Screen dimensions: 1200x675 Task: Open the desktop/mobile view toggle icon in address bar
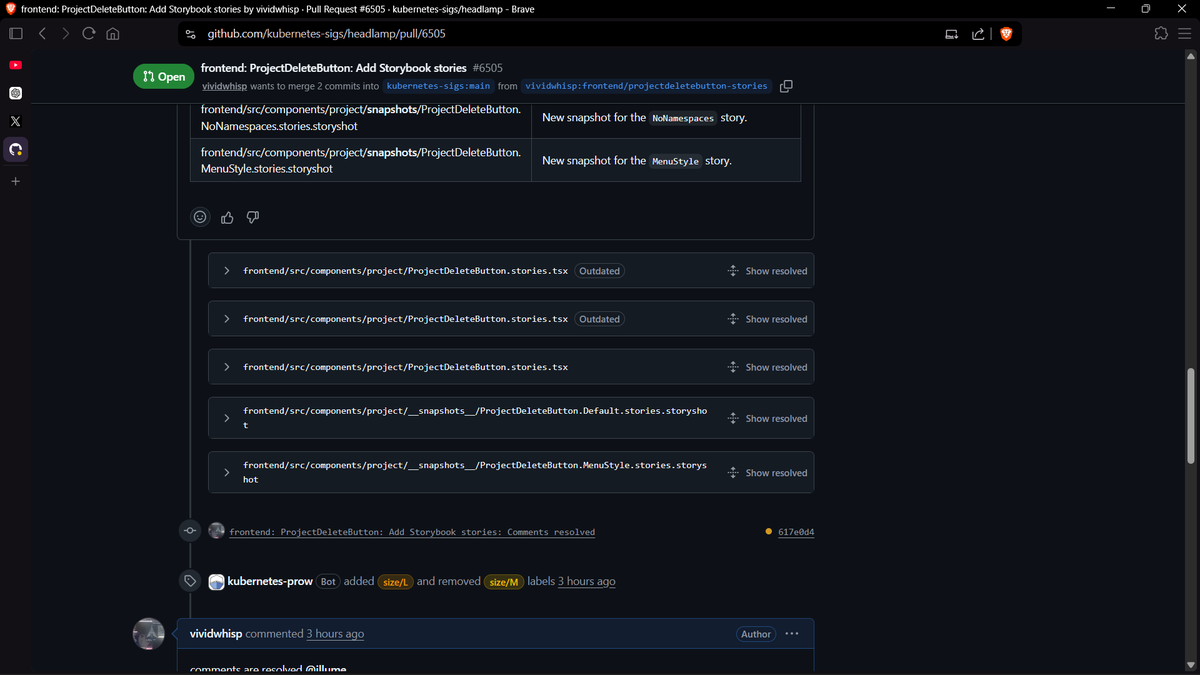[x=950, y=34]
